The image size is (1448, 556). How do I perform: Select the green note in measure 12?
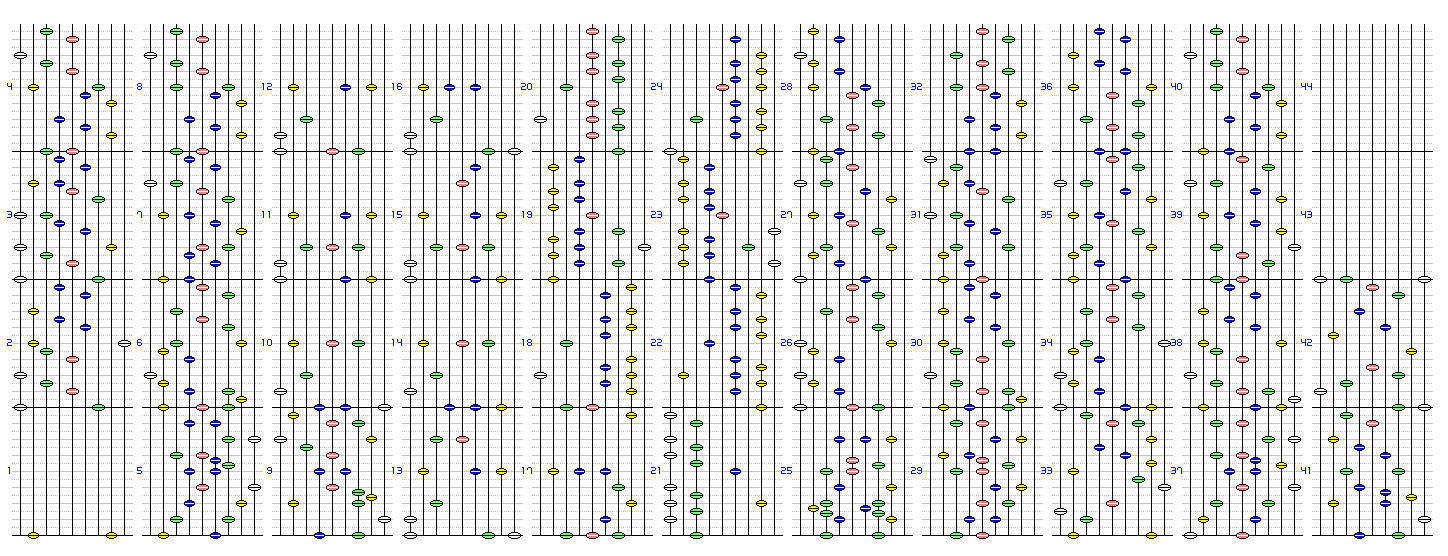click(306, 119)
